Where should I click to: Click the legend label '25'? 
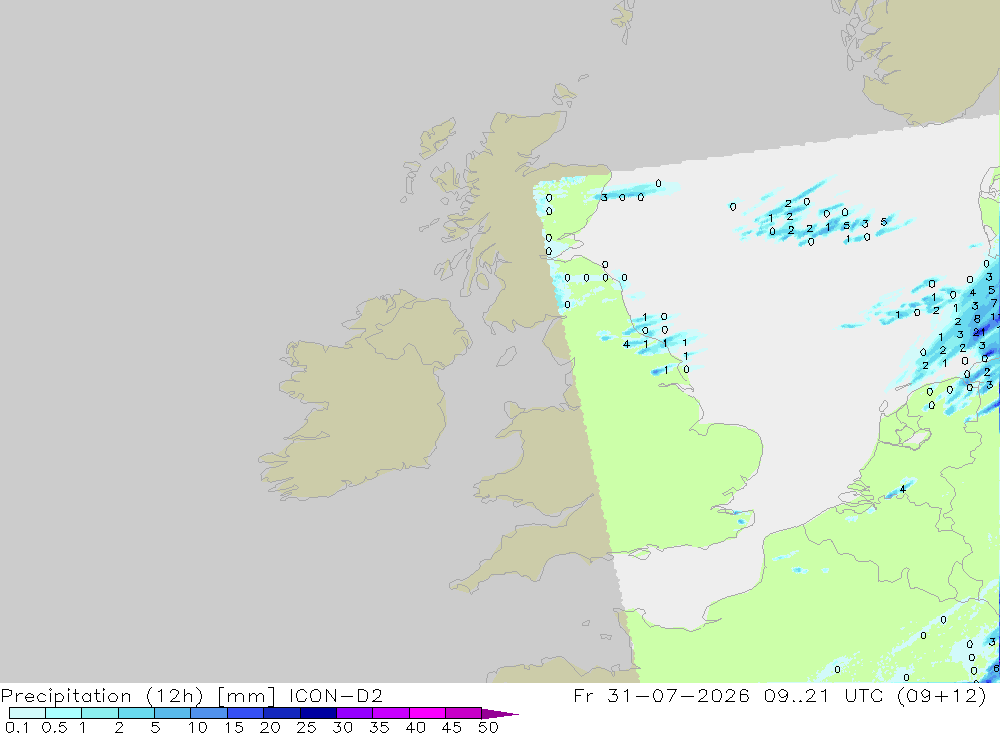(306, 727)
